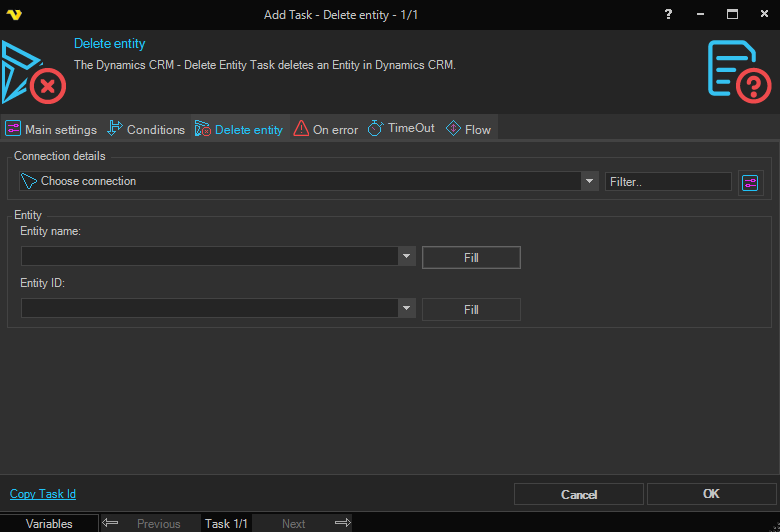The width and height of the screenshot is (780, 532).
Task: Expand the Entity ID dropdown arrow
Action: pos(407,309)
